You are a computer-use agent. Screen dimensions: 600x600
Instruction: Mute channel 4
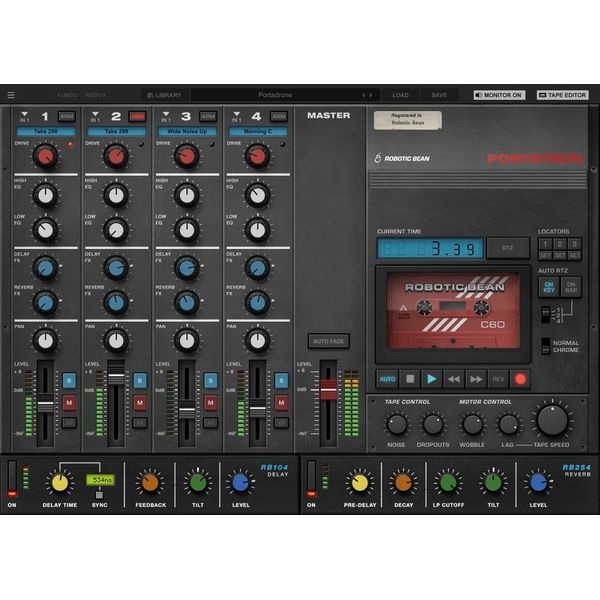click(x=281, y=403)
